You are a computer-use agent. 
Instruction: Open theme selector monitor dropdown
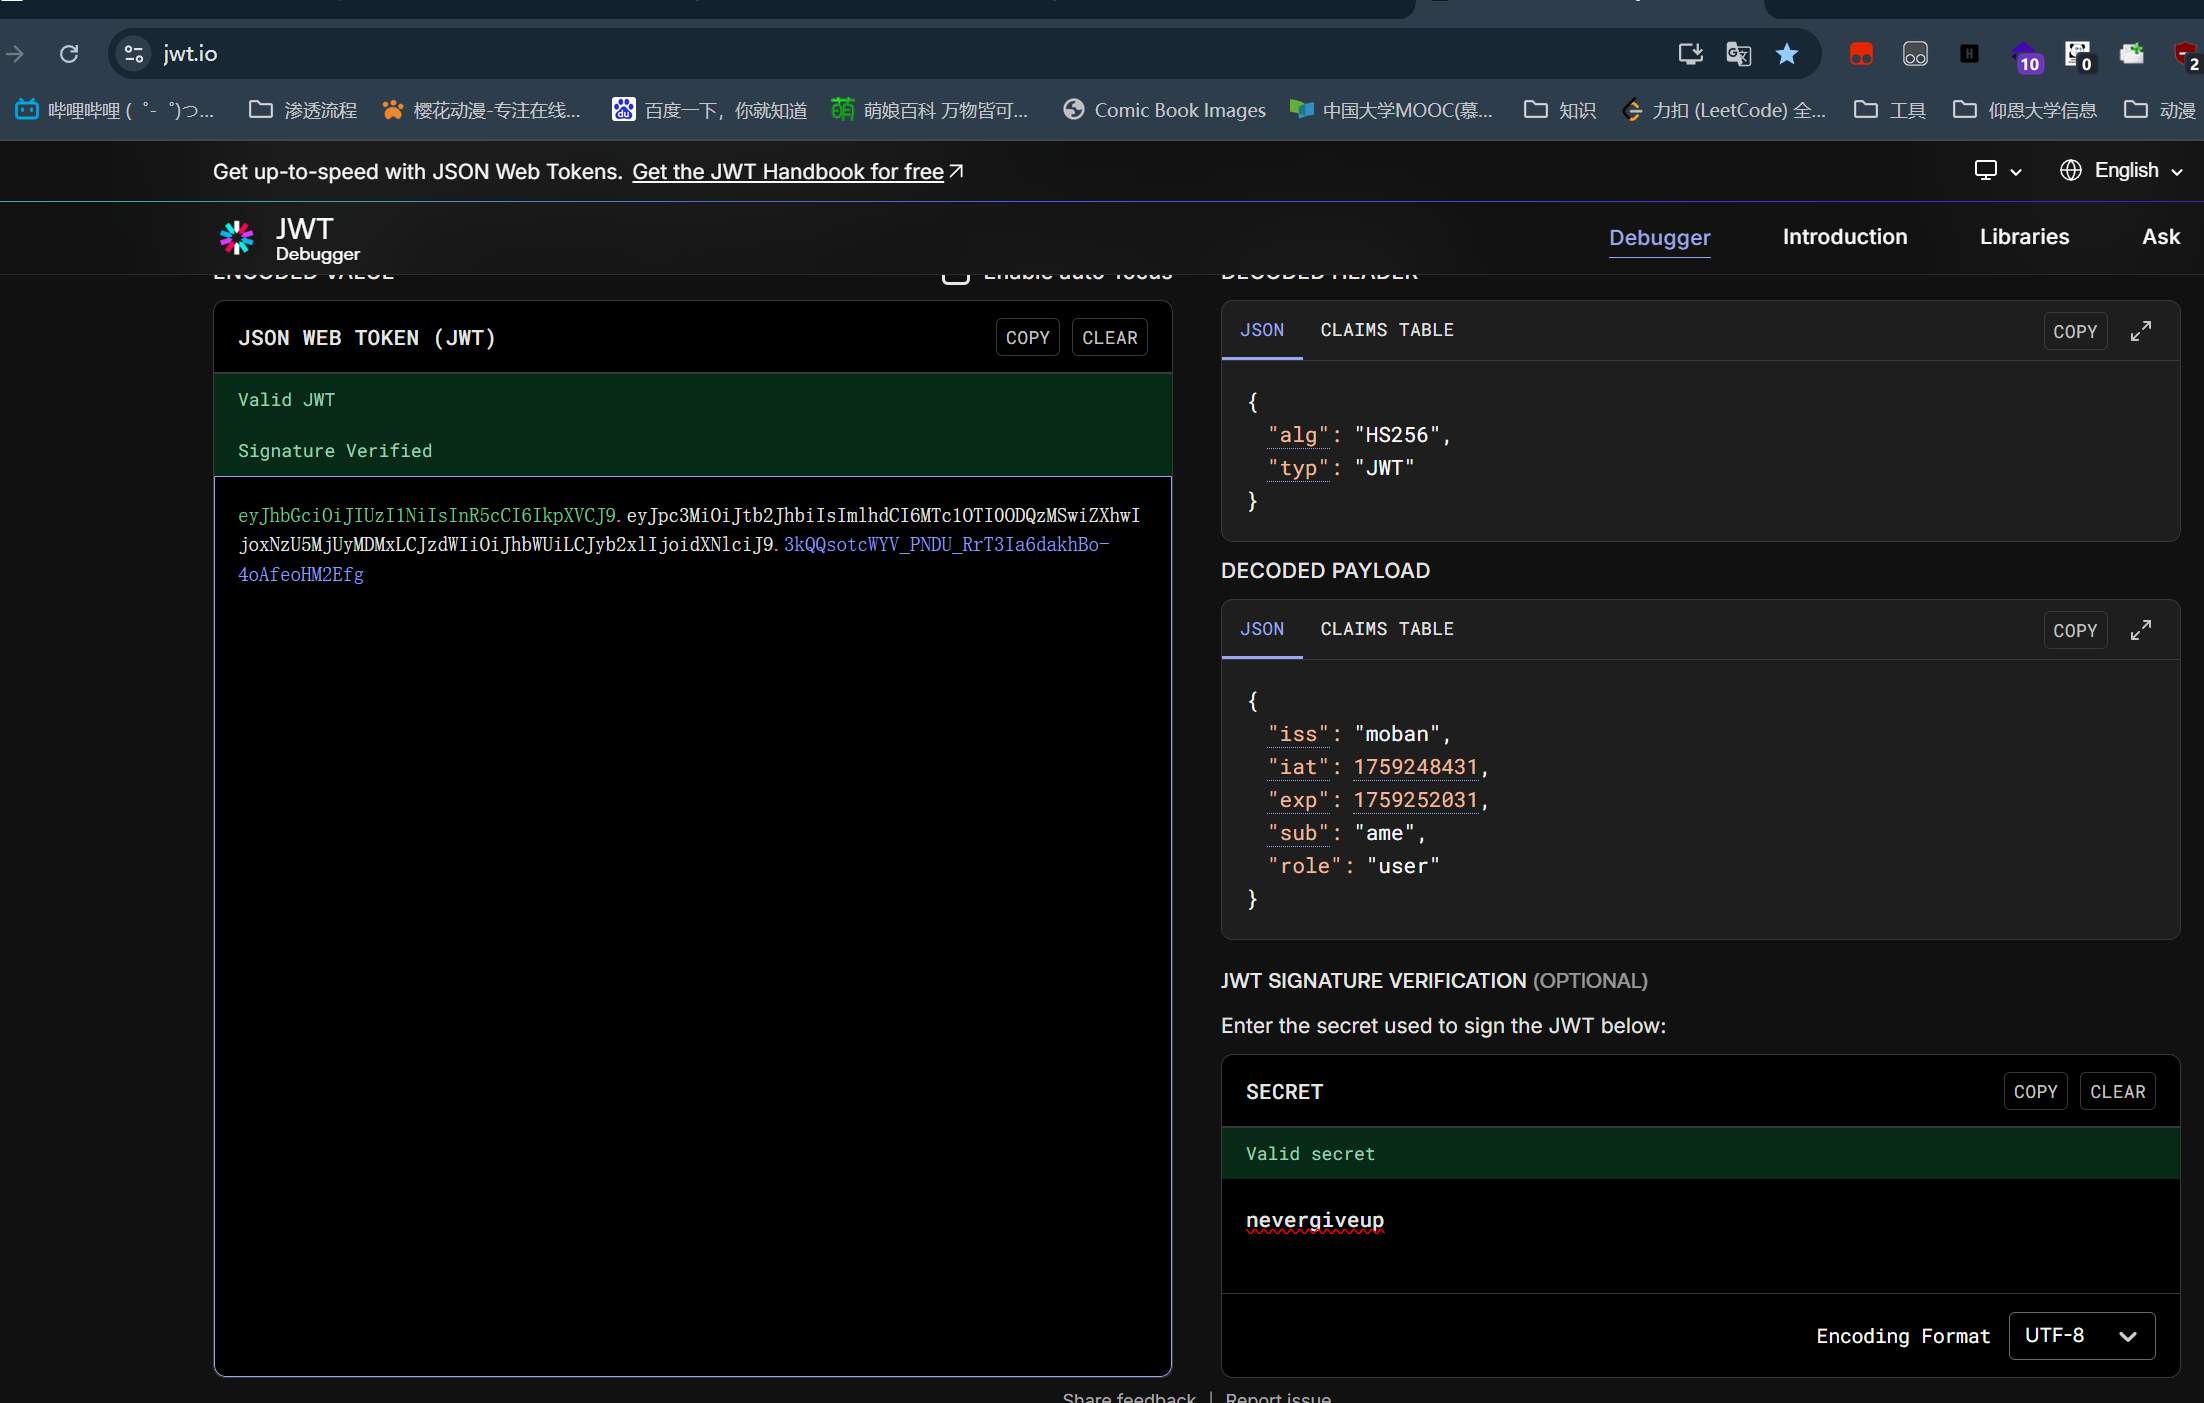point(1998,171)
